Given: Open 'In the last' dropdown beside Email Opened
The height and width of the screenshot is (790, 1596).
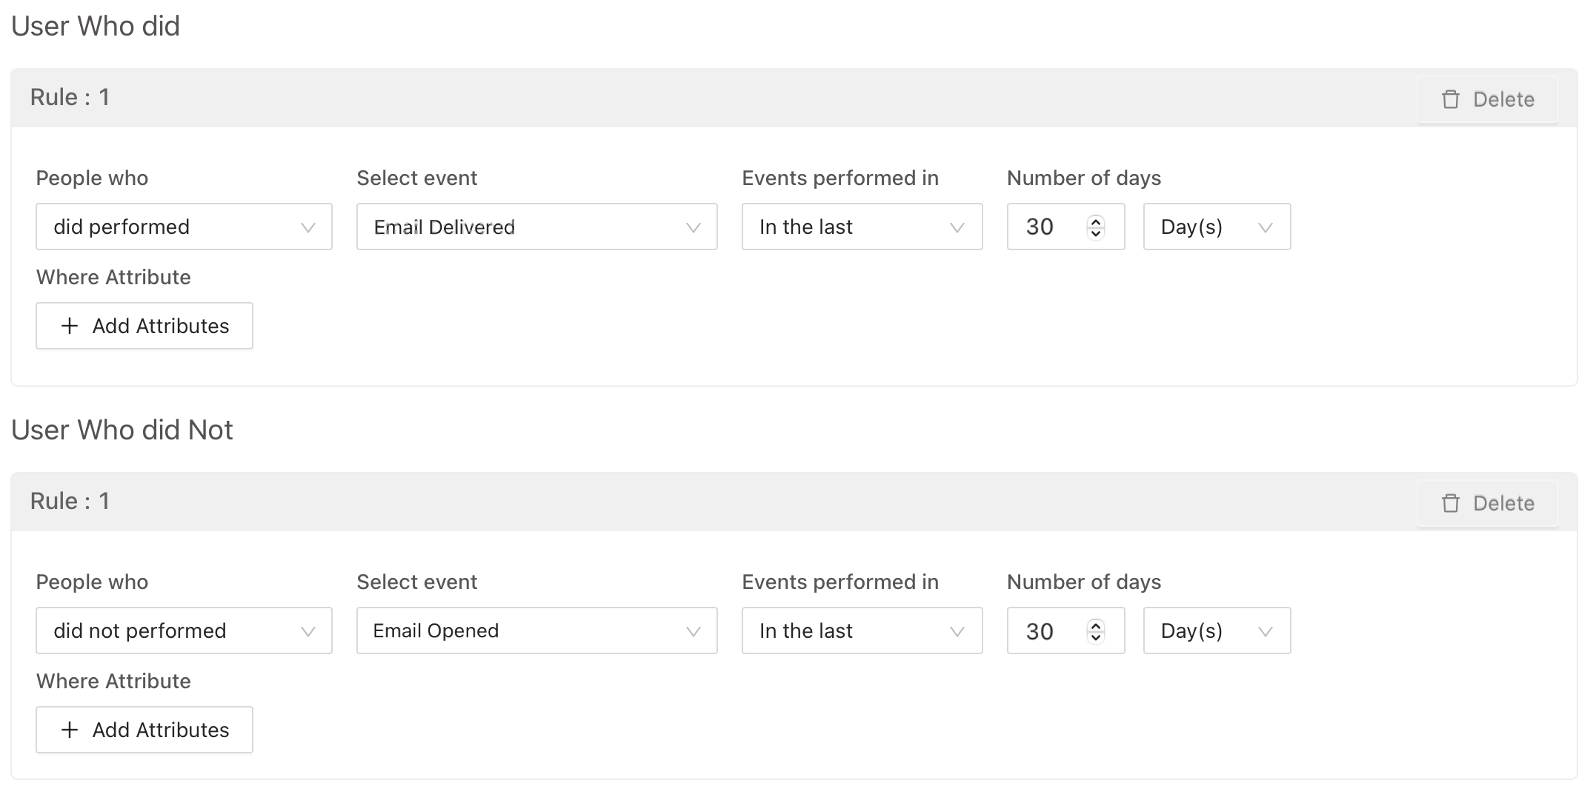Looking at the screenshot, I should tap(862, 631).
